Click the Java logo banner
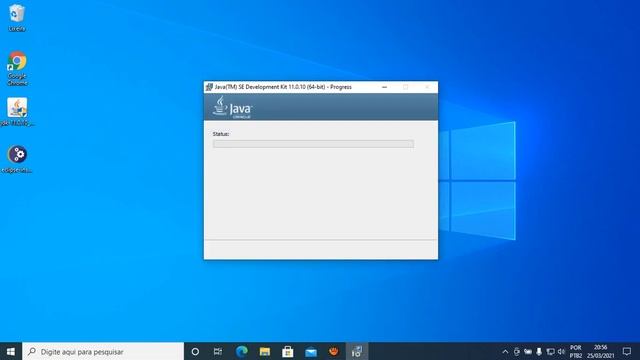 pyautogui.click(x=321, y=107)
